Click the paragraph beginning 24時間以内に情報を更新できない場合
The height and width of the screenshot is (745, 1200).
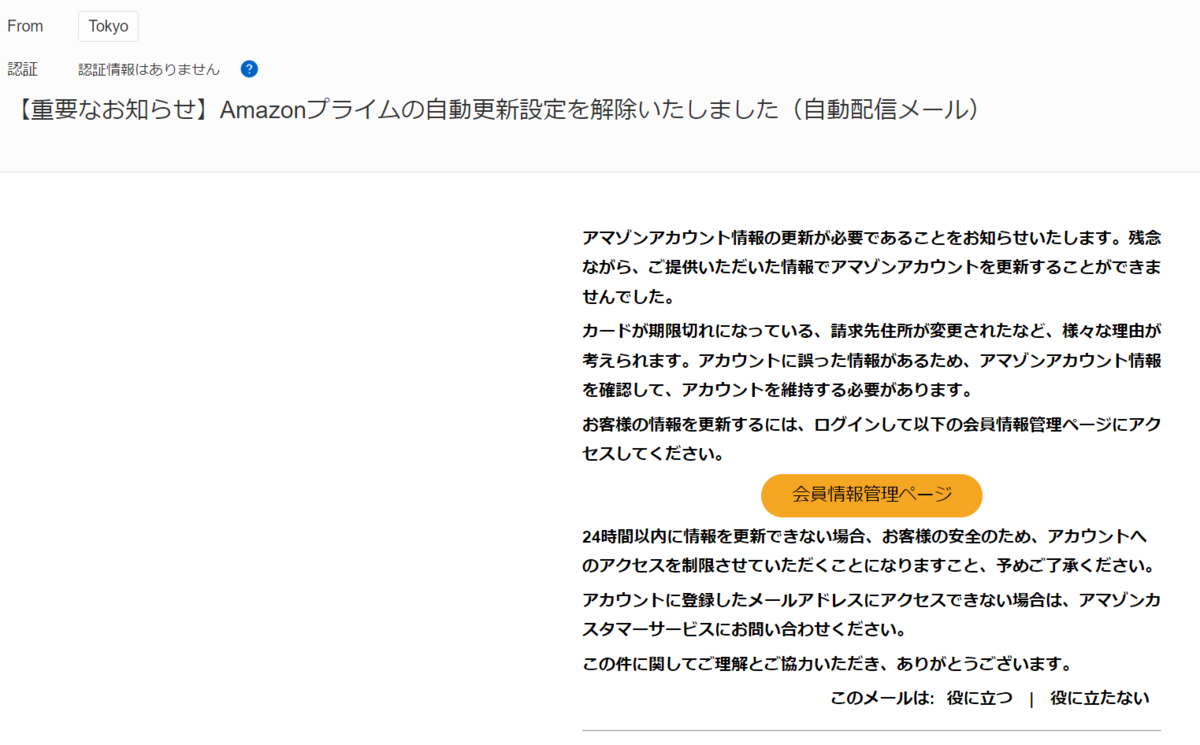click(869, 551)
